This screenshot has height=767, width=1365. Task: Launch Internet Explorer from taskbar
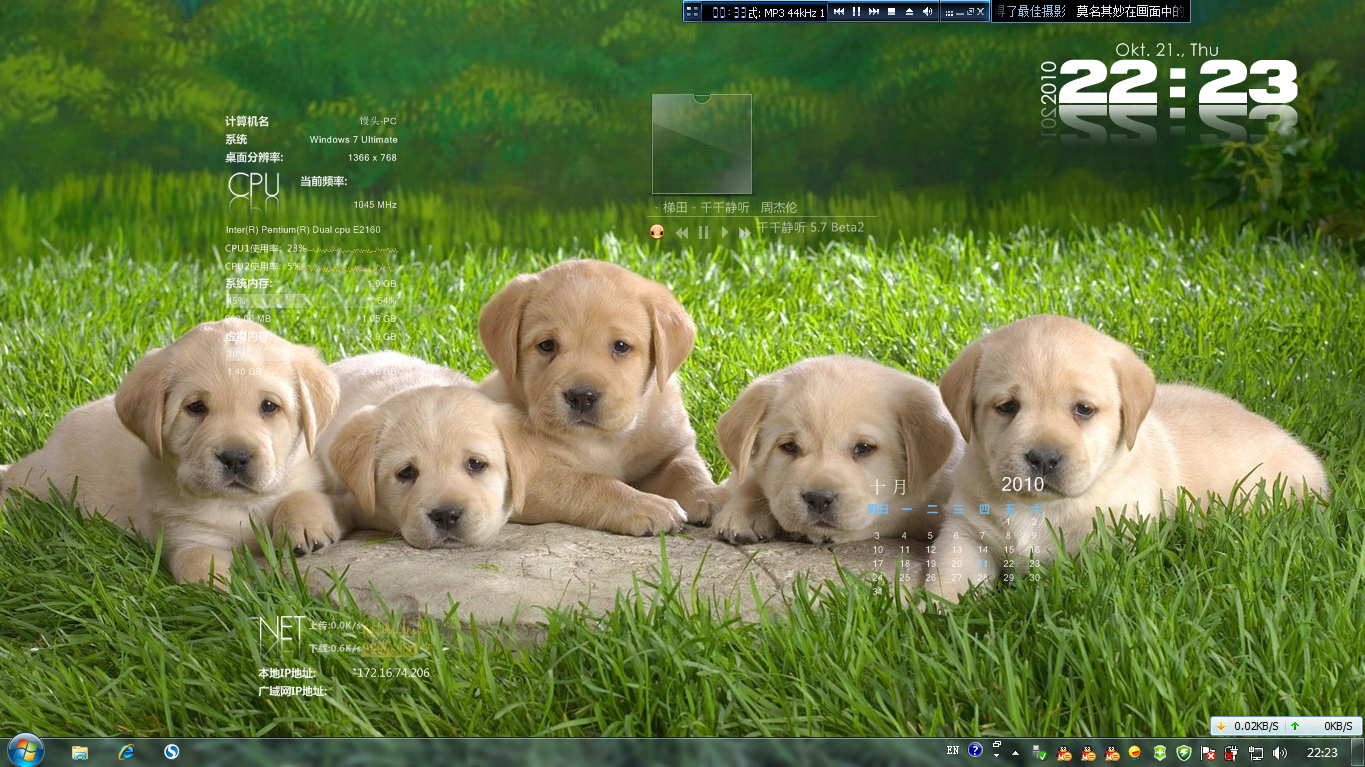126,752
